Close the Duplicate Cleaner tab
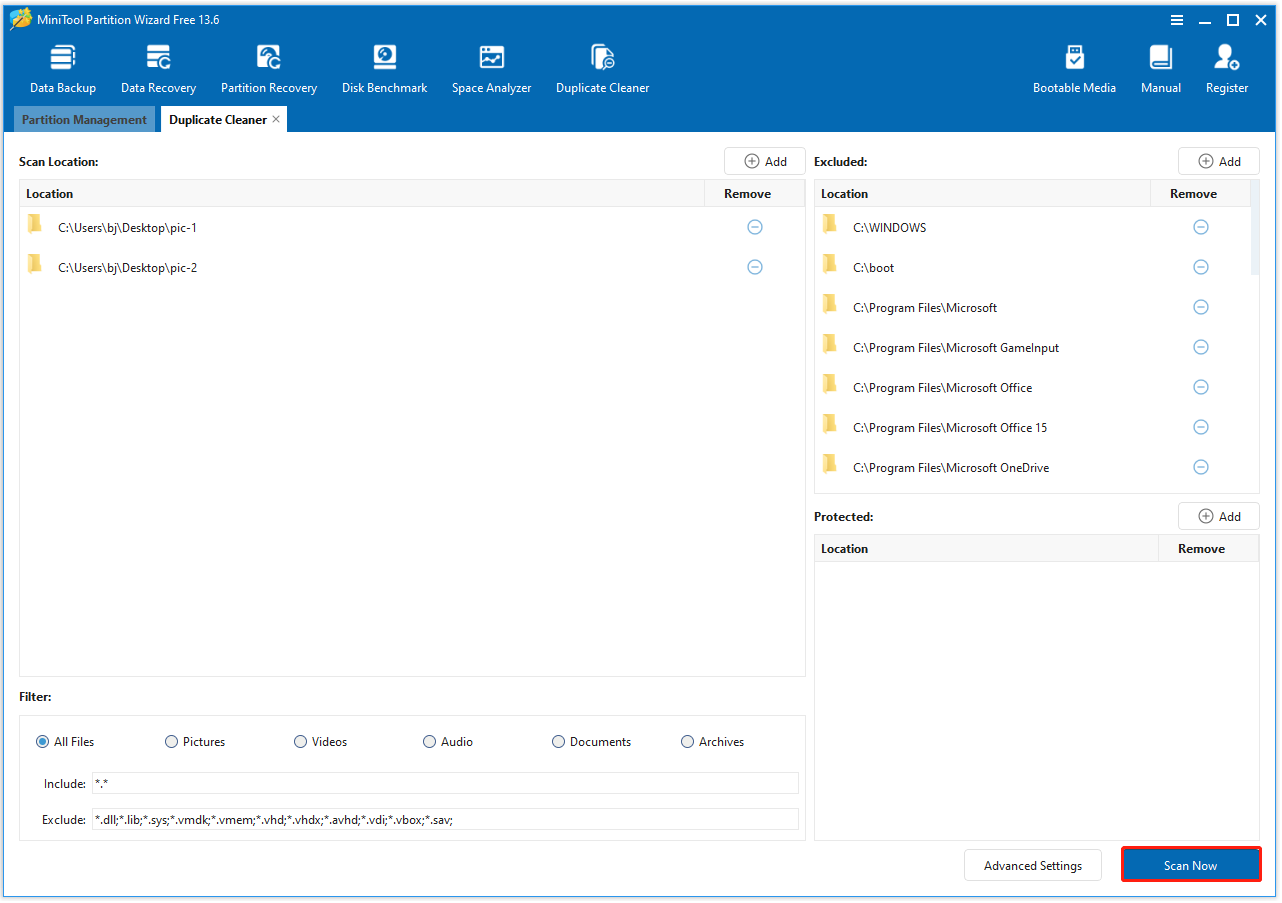This screenshot has height=903, width=1282. pos(276,119)
